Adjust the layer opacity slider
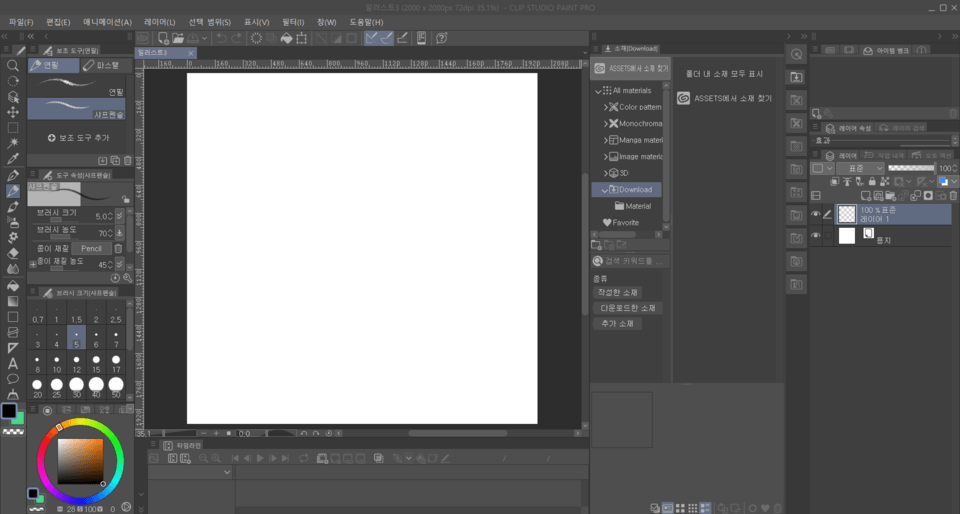 coord(911,168)
